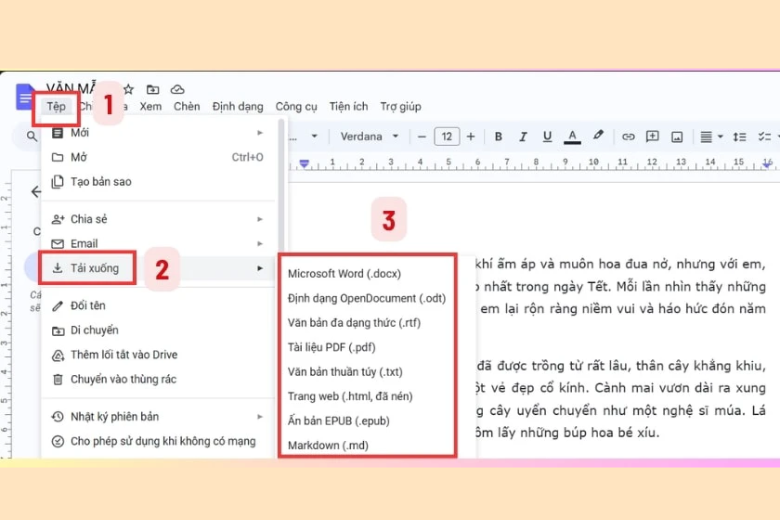The width and height of the screenshot is (780, 520).
Task: Expand the Email submenu
Action: pyautogui.click(x=158, y=243)
